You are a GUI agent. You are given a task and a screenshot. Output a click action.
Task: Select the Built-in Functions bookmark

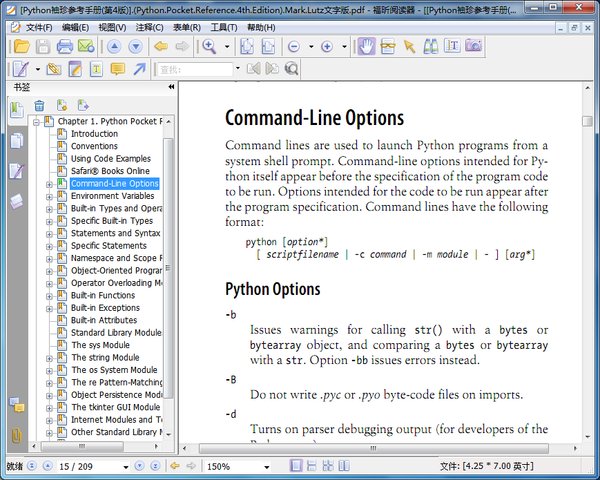(103, 296)
